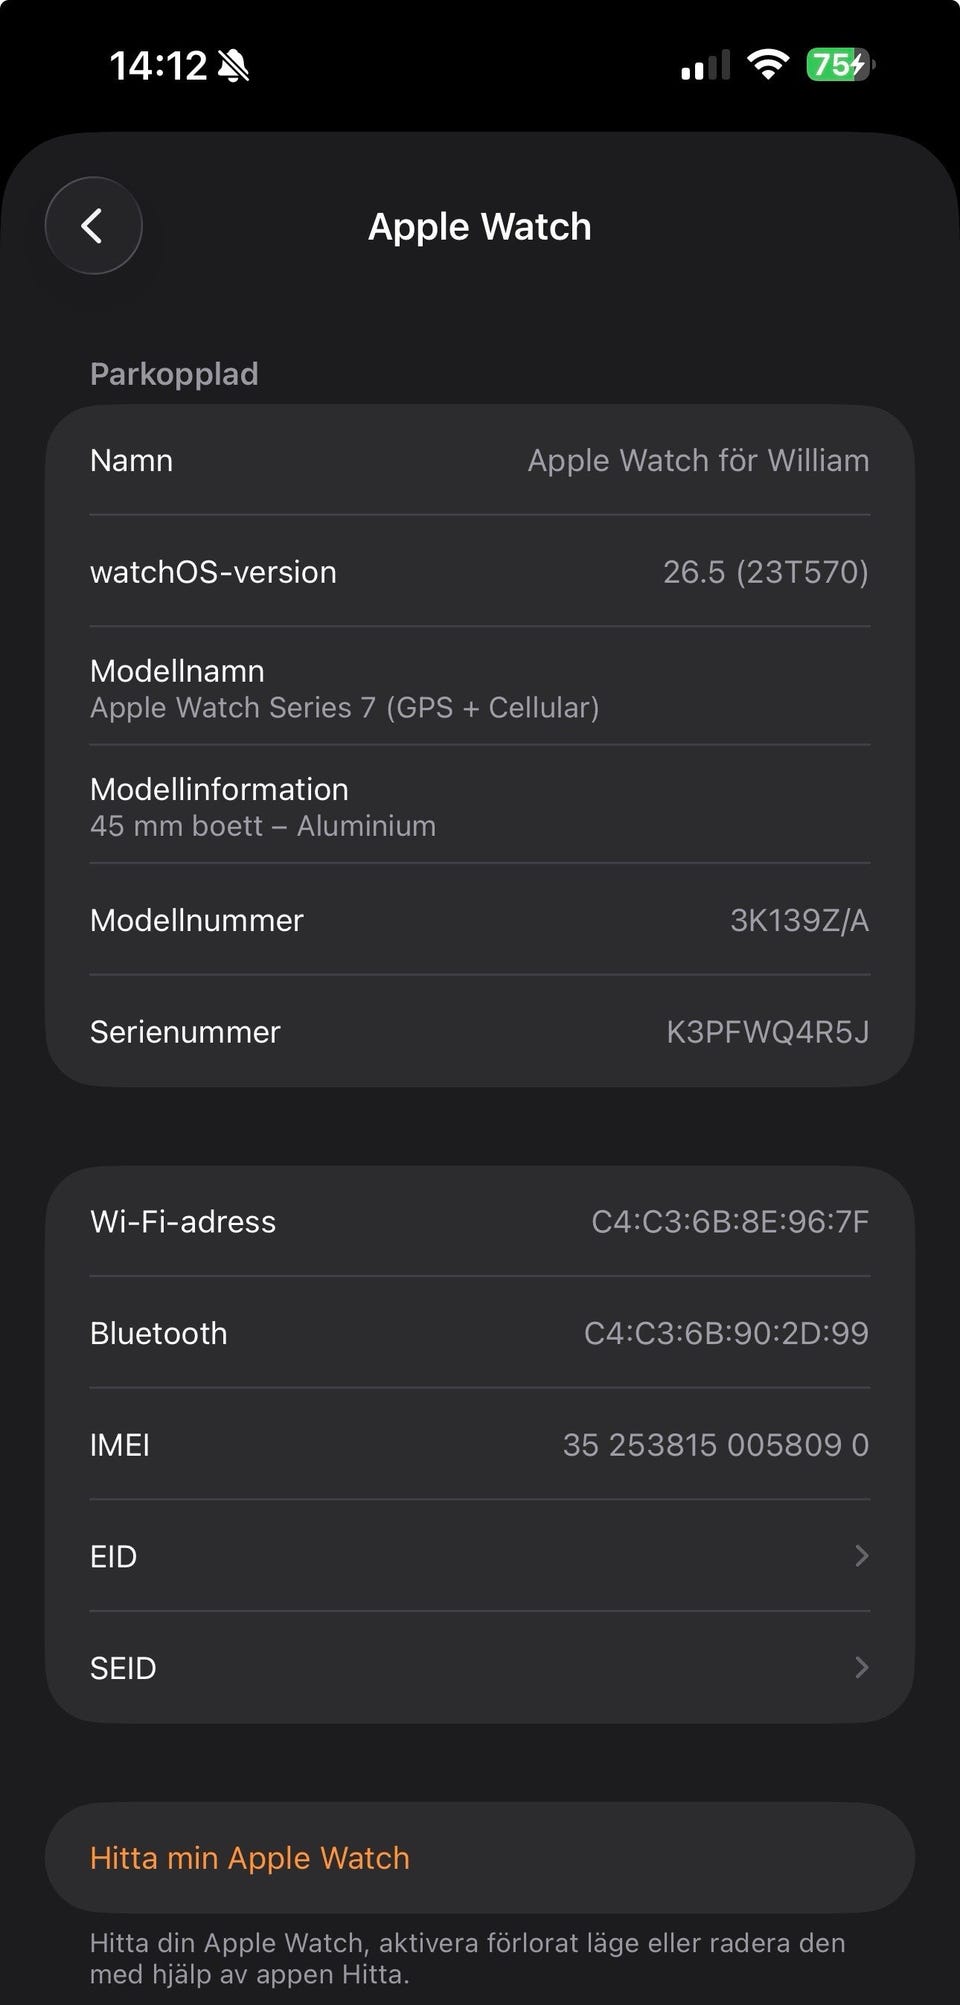Tap the Bluetooth address row
960x2005 pixels.
[480, 1333]
